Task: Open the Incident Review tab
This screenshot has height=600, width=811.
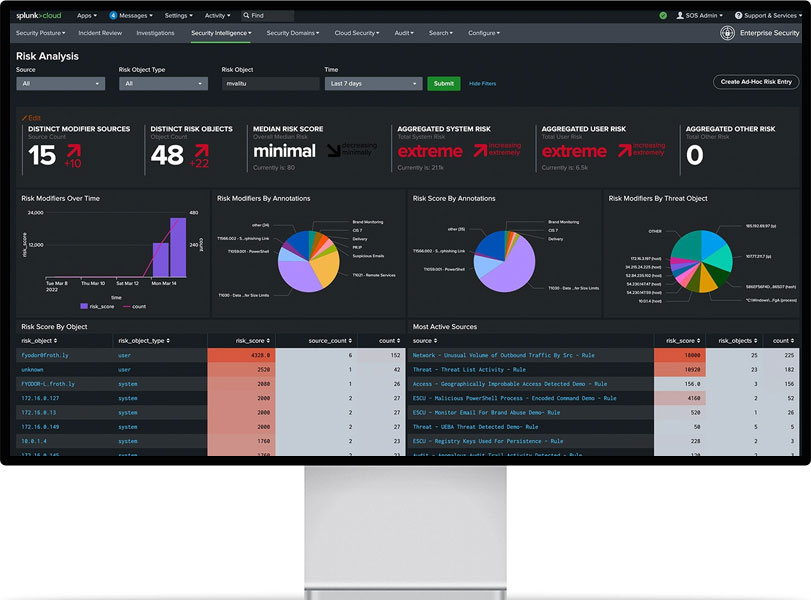Action: pyautogui.click(x=100, y=33)
